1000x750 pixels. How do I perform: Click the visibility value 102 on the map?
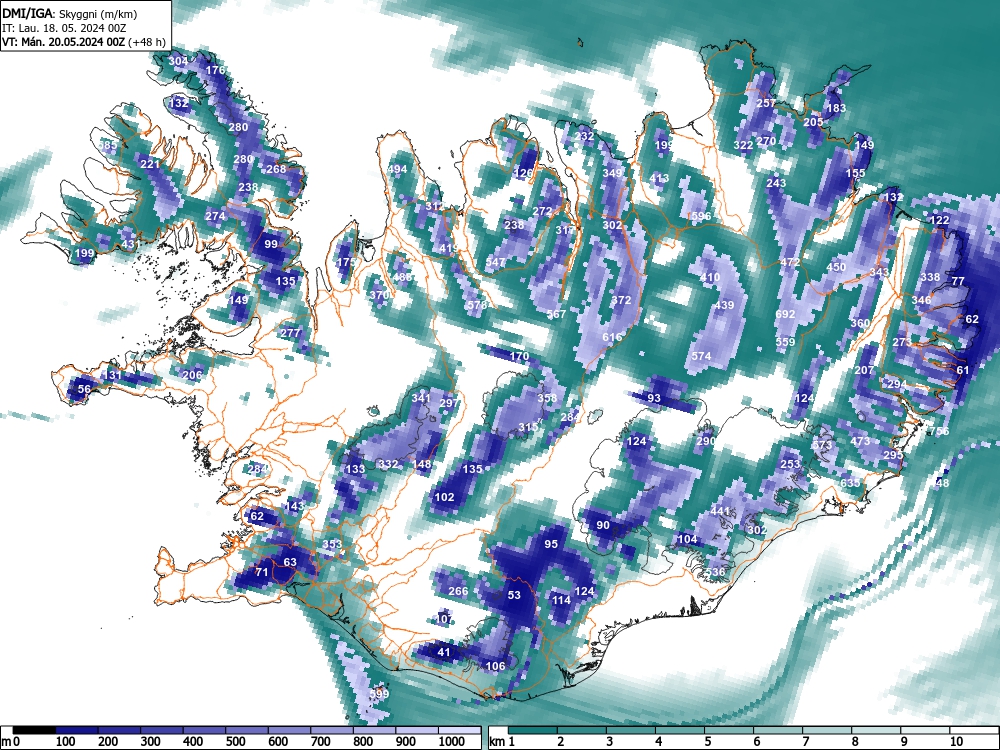445,497
